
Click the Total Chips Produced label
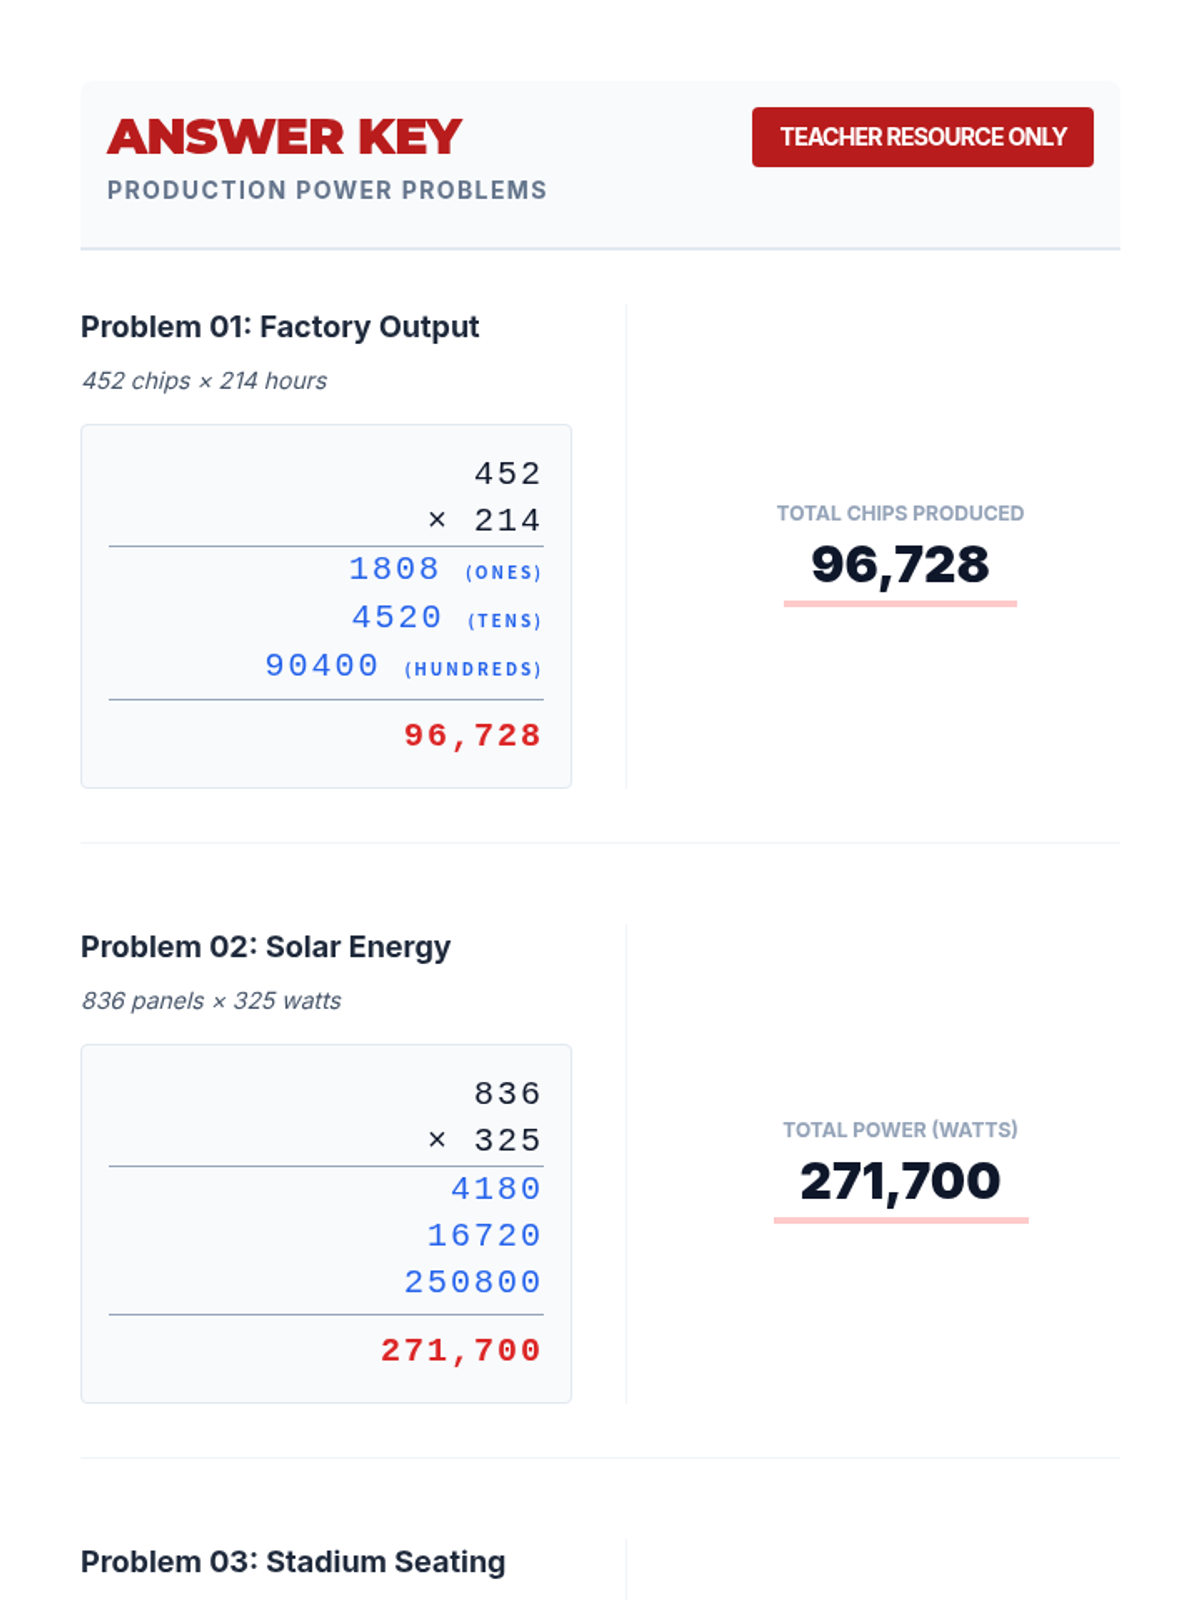tap(900, 513)
